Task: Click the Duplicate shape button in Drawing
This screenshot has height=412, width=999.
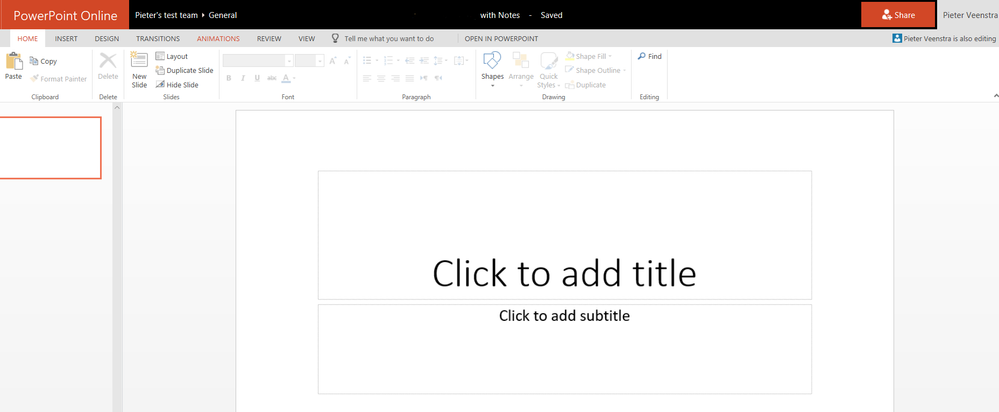Action: [586, 85]
